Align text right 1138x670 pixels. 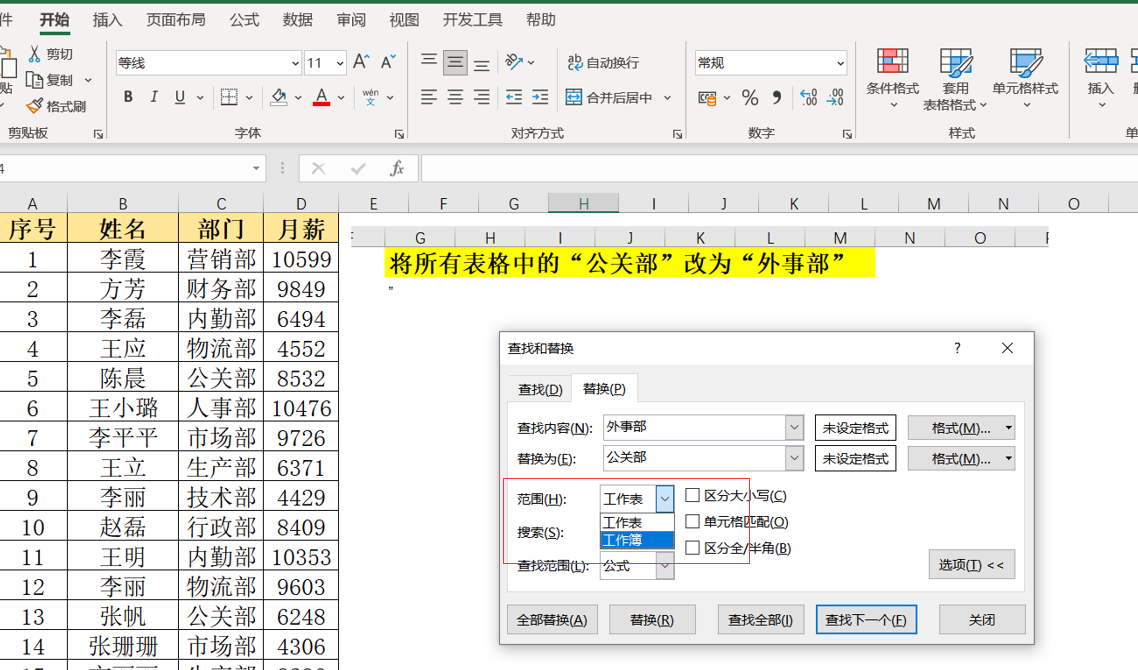[481, 97]
